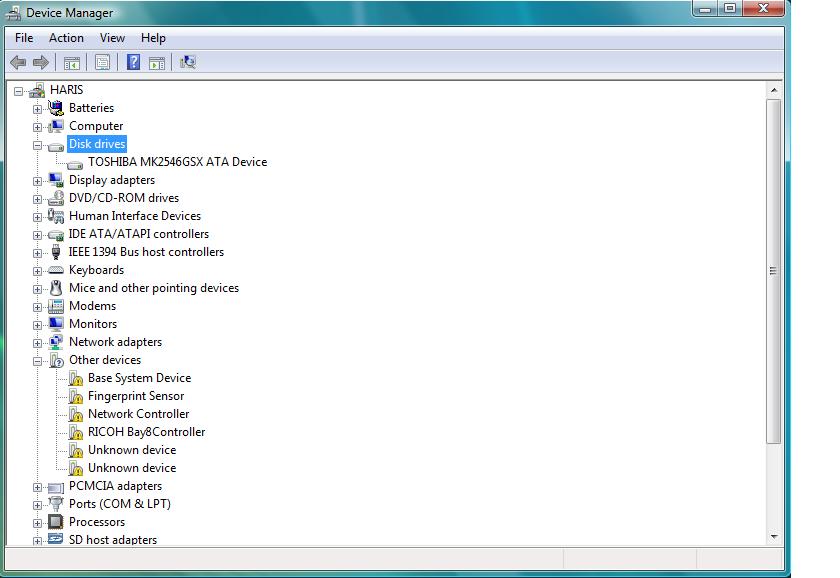Click the DVD/CD-ROM drives icon
The width and height of the screenshot is (840, 578).
[56, 198]
